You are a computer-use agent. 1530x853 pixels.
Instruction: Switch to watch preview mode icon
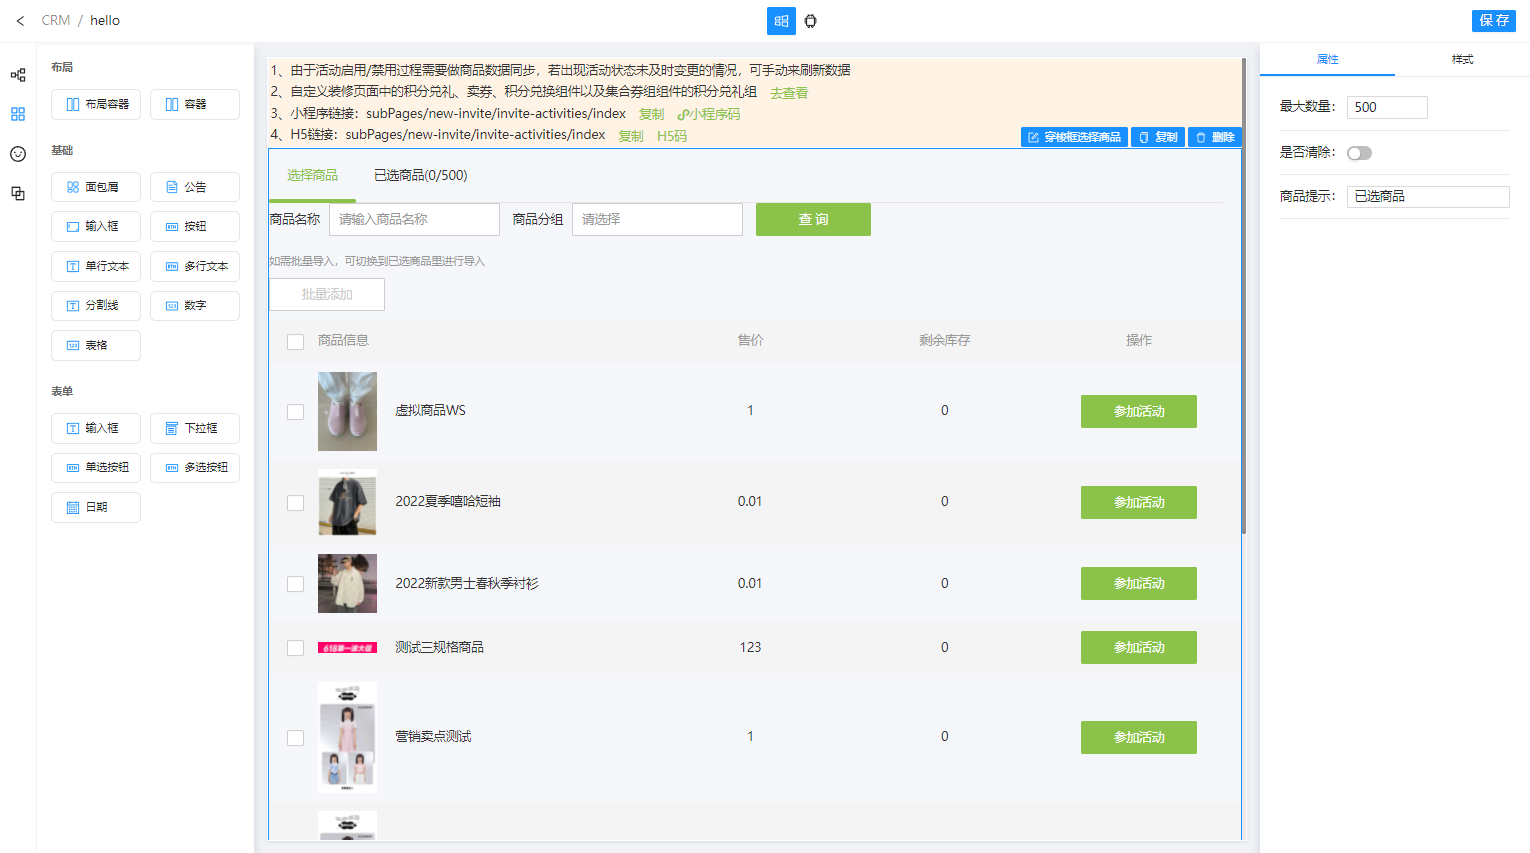coord(811,21)
